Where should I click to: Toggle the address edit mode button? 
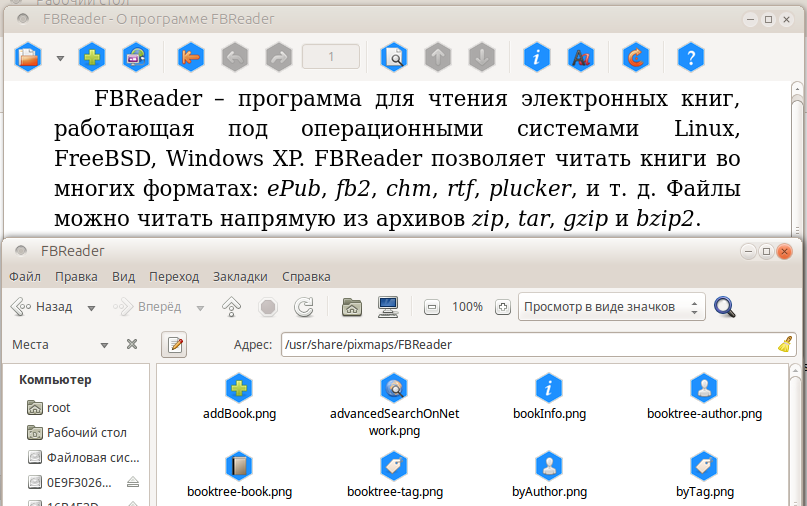point(174,344)
